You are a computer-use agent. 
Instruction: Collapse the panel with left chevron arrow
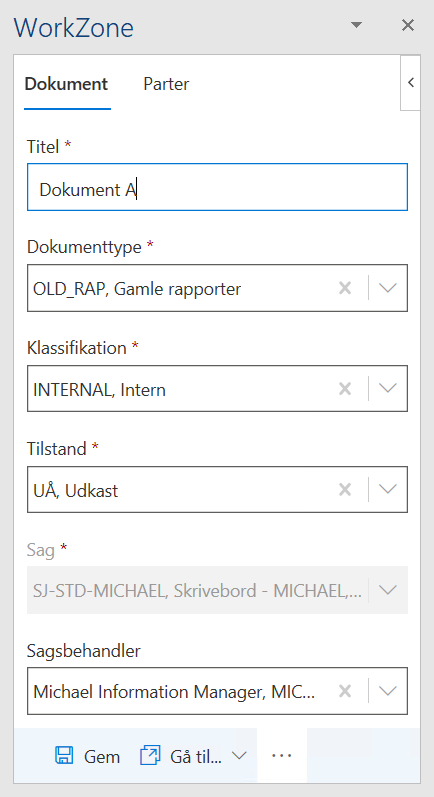[411, 82]
